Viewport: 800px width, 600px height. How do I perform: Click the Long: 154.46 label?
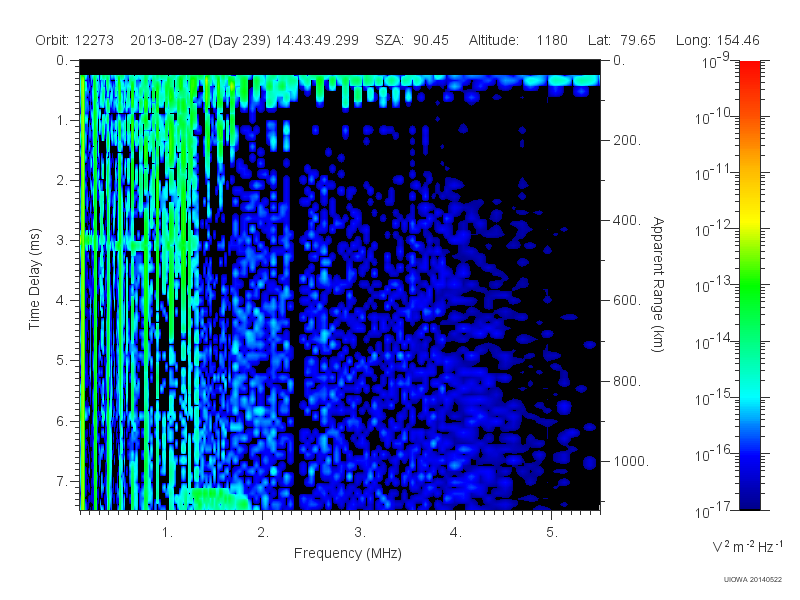717,40
